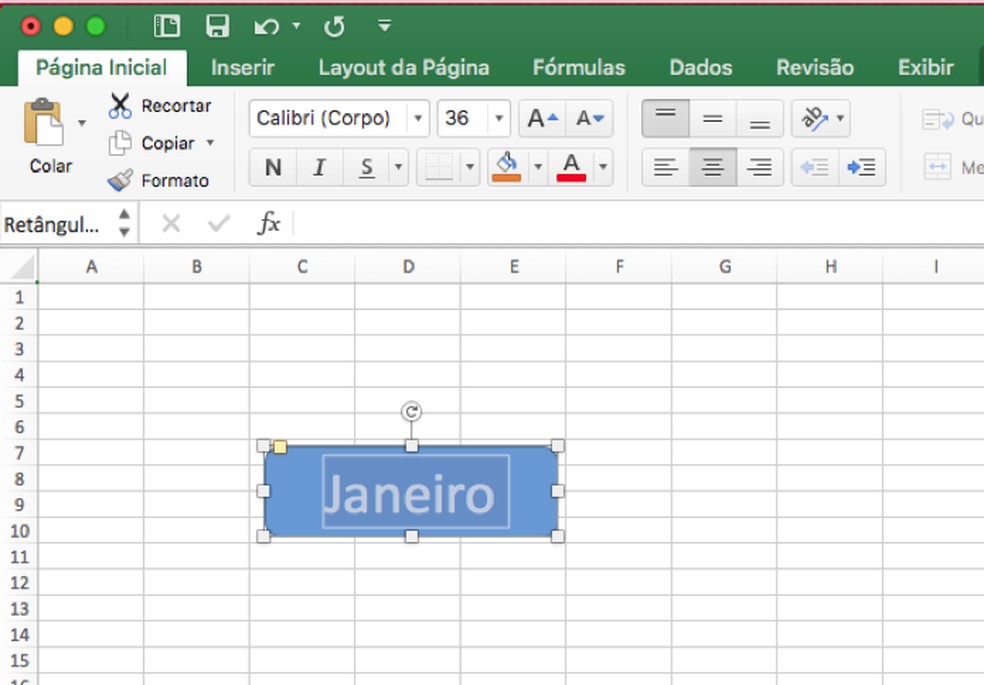
Task: Select column C header
Action: 302,267
